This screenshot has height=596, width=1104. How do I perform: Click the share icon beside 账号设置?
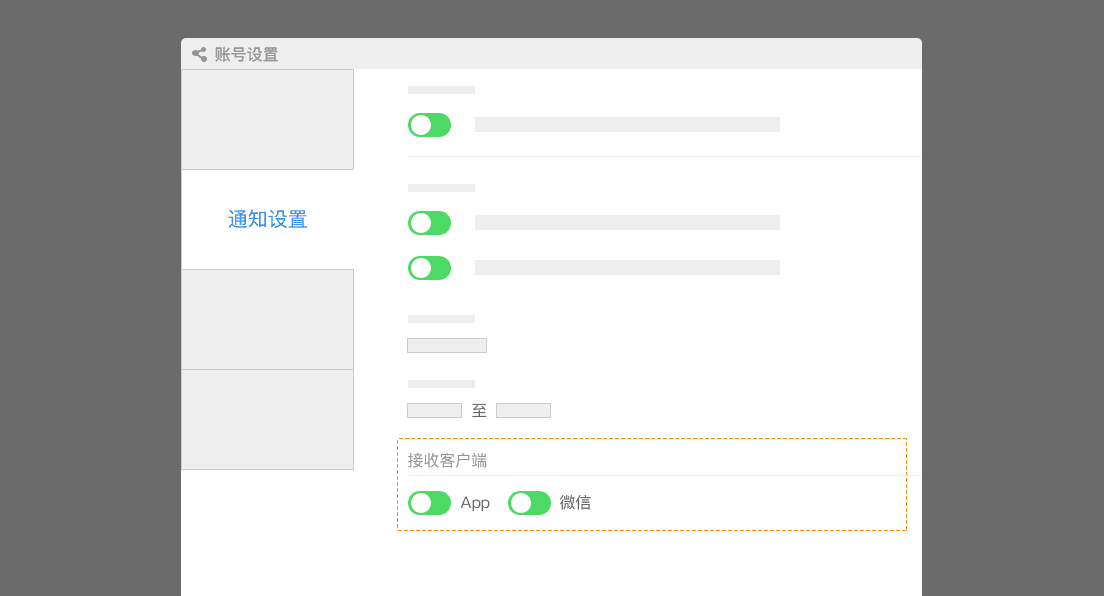[199, 54]
